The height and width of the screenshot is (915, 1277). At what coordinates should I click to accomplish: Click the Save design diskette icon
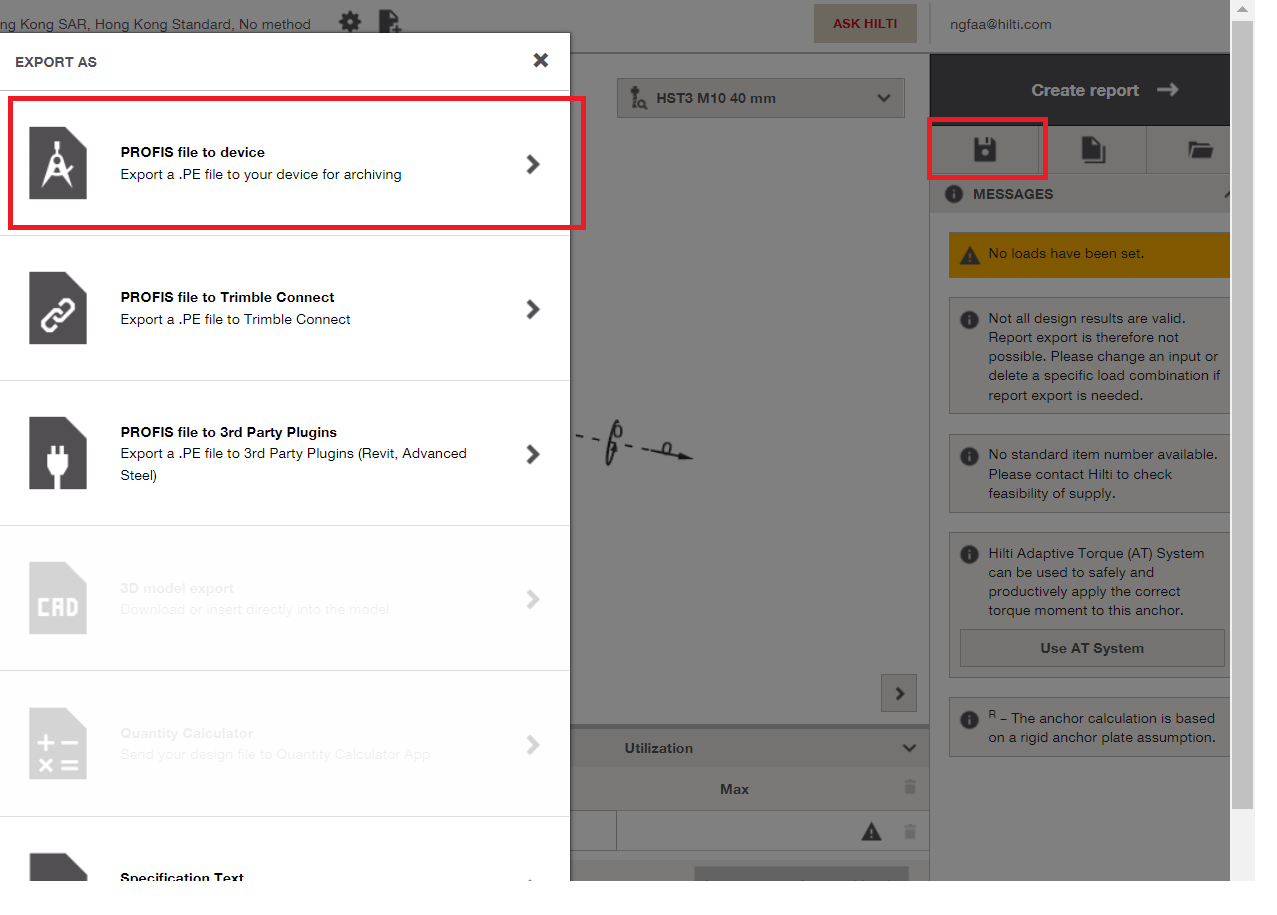pos(986,148)
